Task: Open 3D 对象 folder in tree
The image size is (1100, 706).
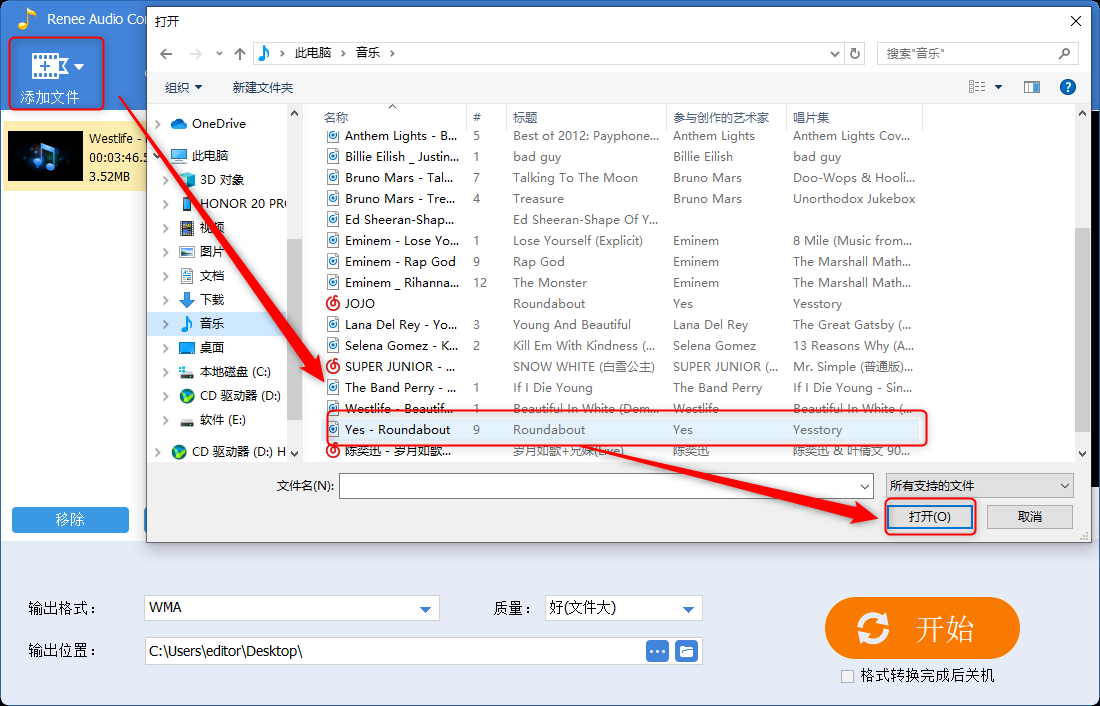Action: (222, 180)
